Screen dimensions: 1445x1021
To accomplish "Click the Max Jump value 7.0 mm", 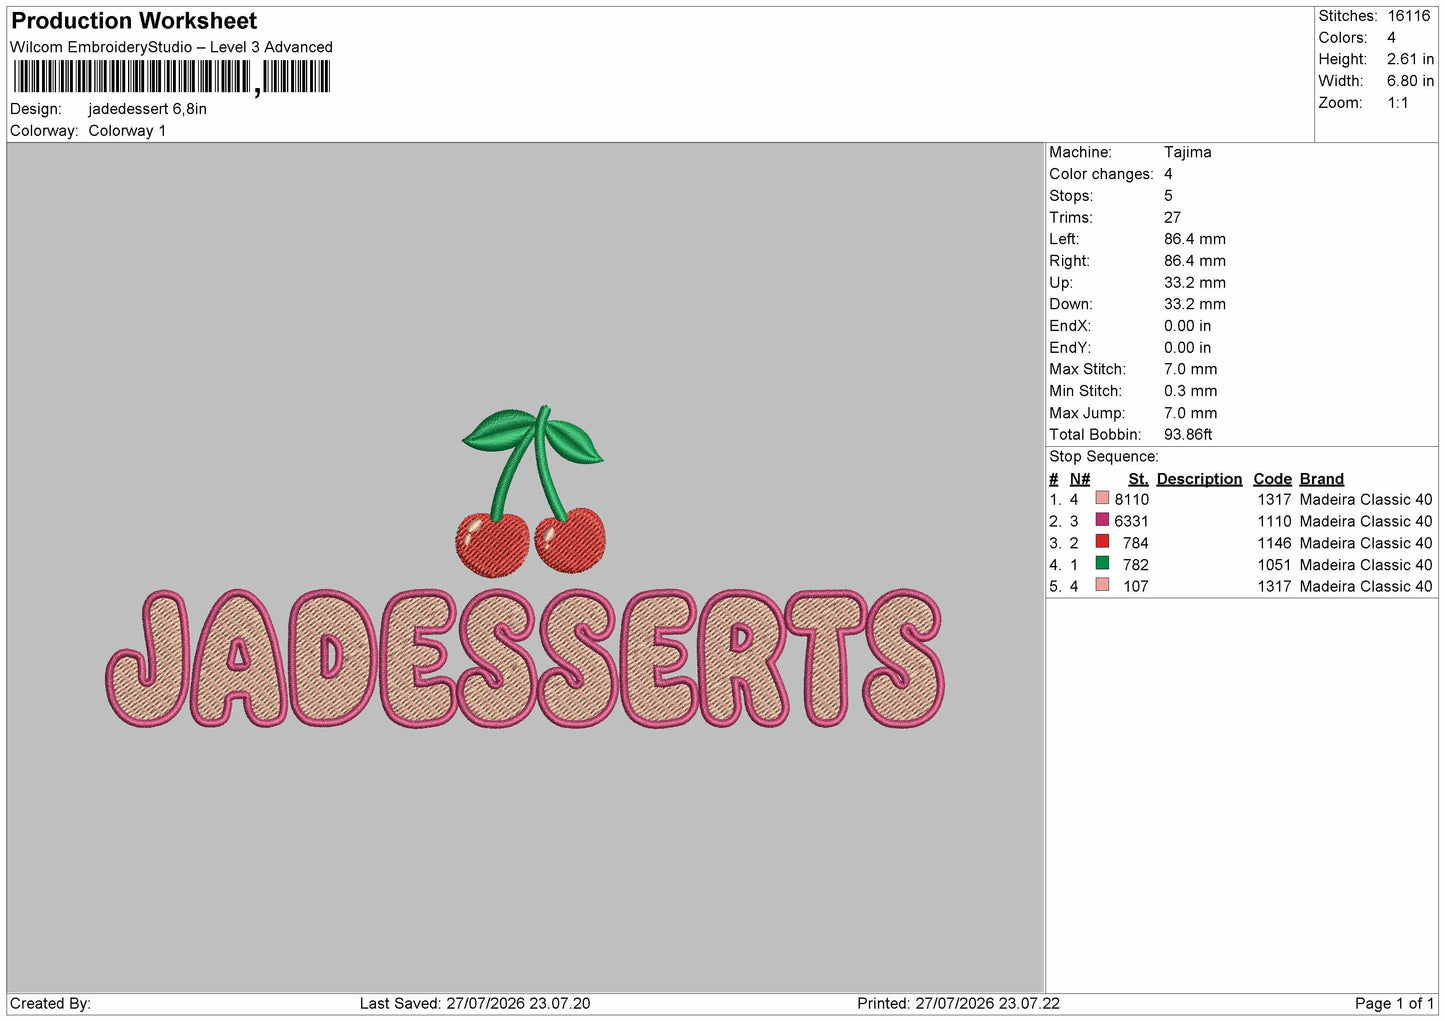I will pyautogui.click(x=1190, y=413).
